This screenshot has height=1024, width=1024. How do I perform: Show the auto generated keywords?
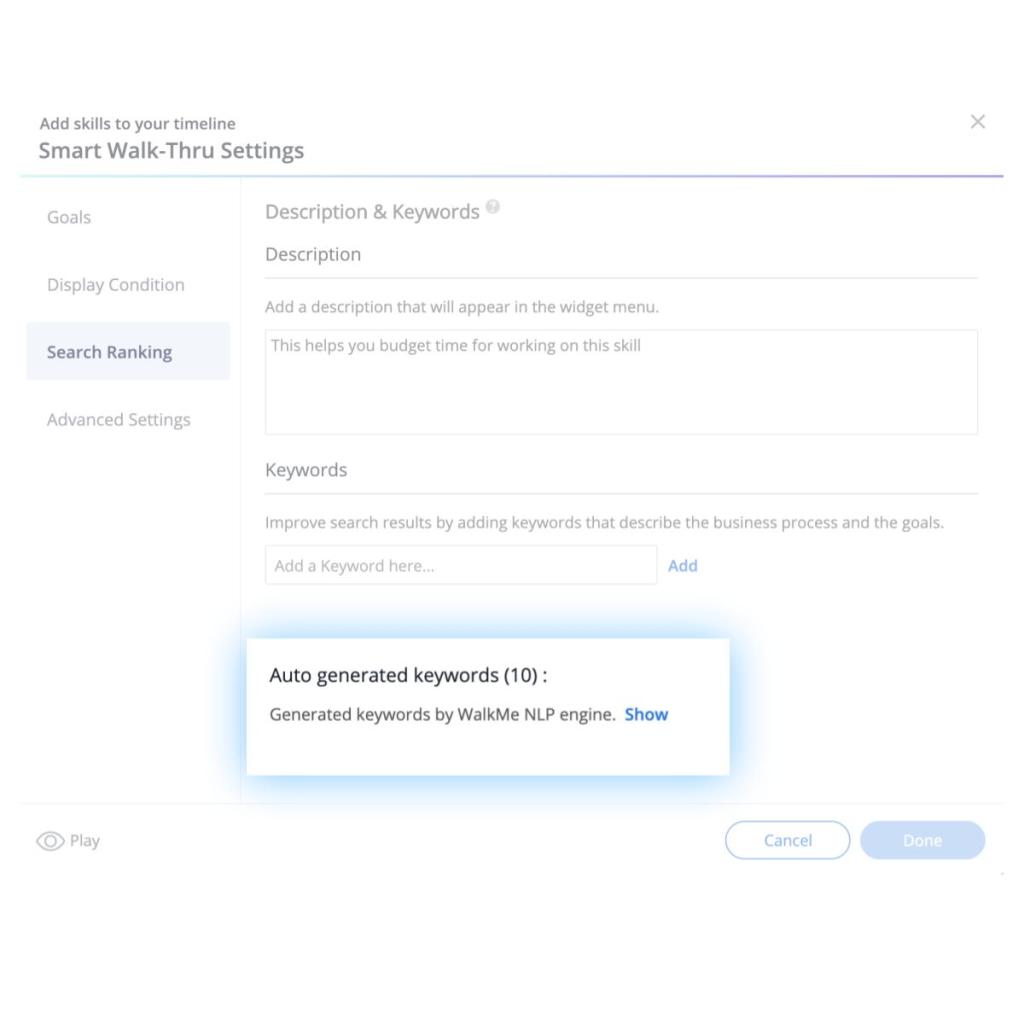tap(646, 715)
